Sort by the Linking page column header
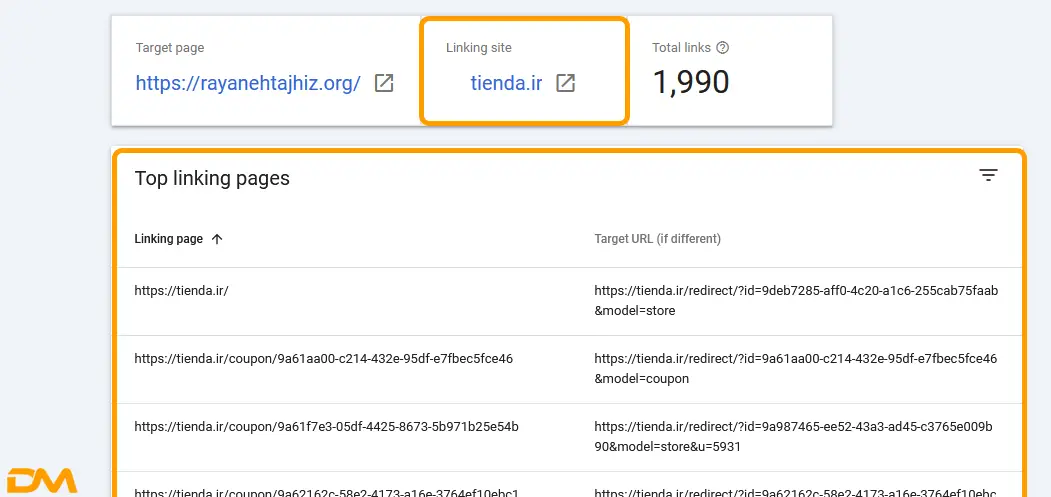1051x497 pixels. (169, 239)
